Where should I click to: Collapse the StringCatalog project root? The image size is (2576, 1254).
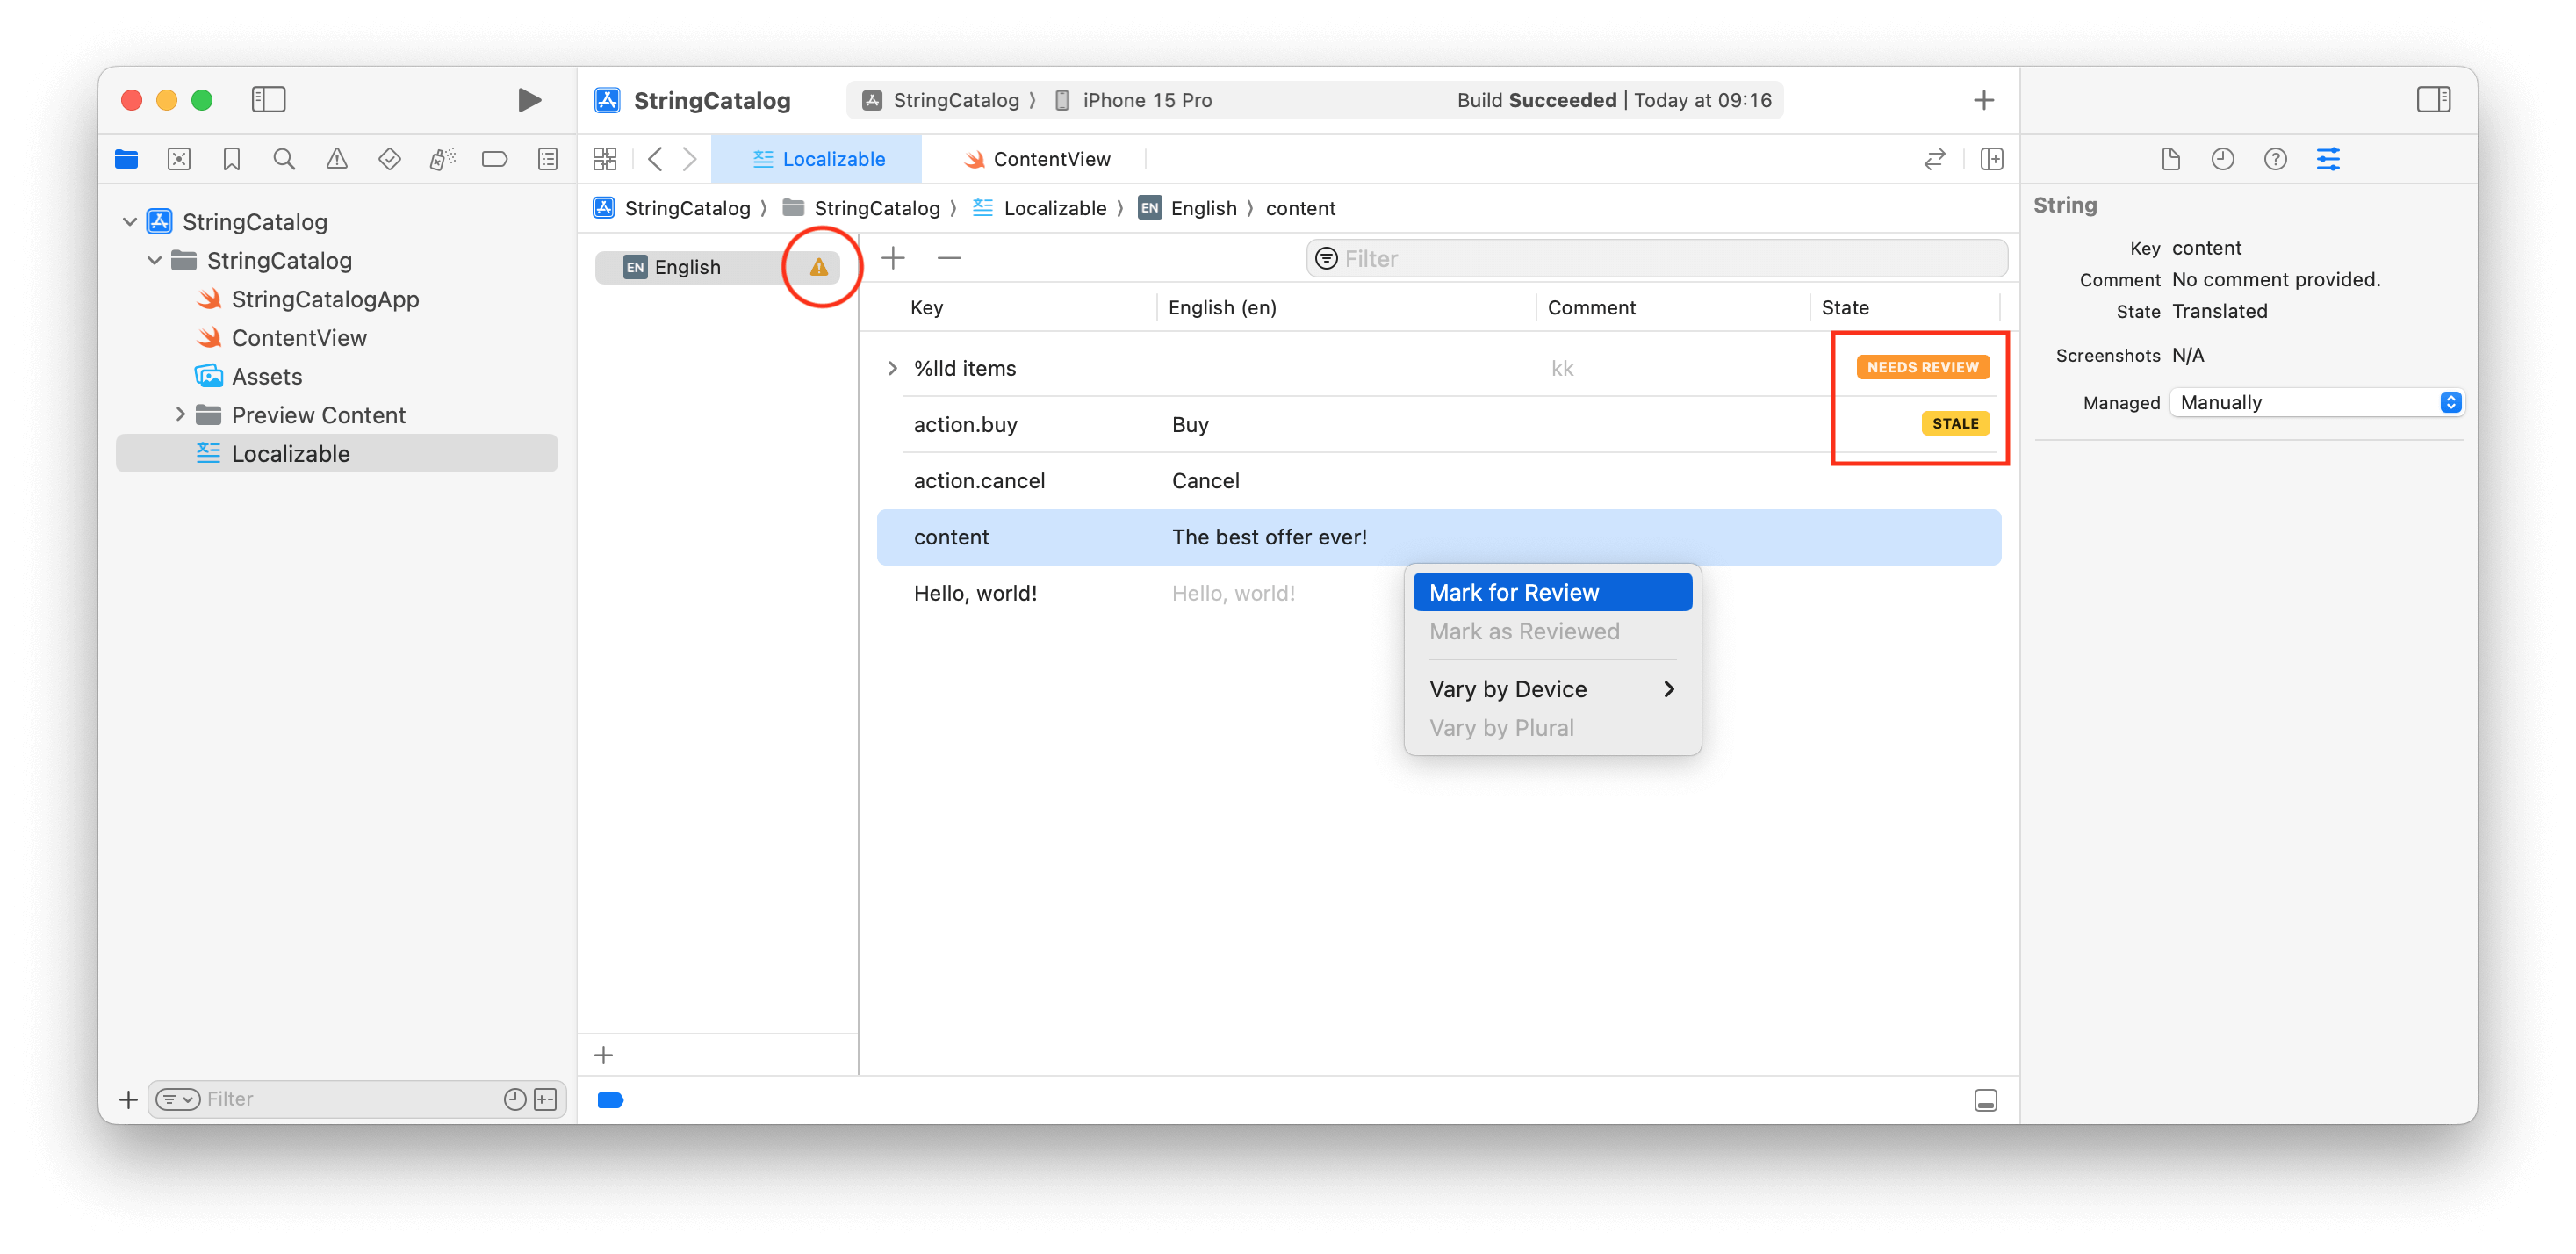coord(130,221)
